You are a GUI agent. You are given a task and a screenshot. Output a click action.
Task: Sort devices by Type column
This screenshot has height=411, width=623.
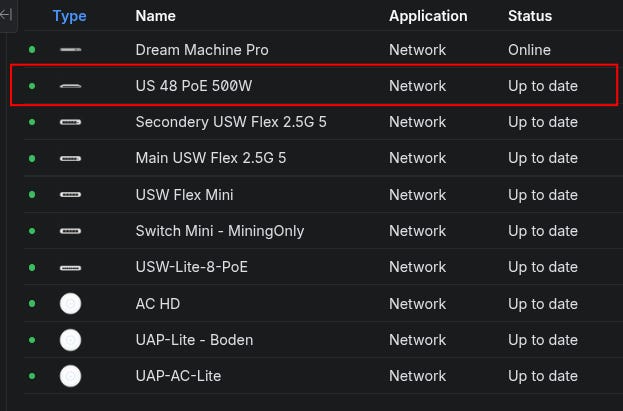click(x=70, y=16)
